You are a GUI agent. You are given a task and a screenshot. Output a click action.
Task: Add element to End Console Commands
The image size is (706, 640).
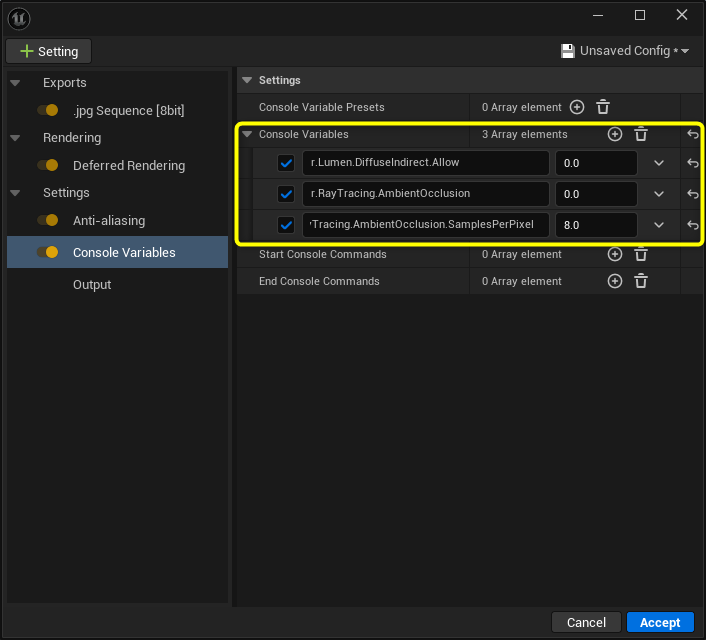pyautogui.click(x=615, y=281)
